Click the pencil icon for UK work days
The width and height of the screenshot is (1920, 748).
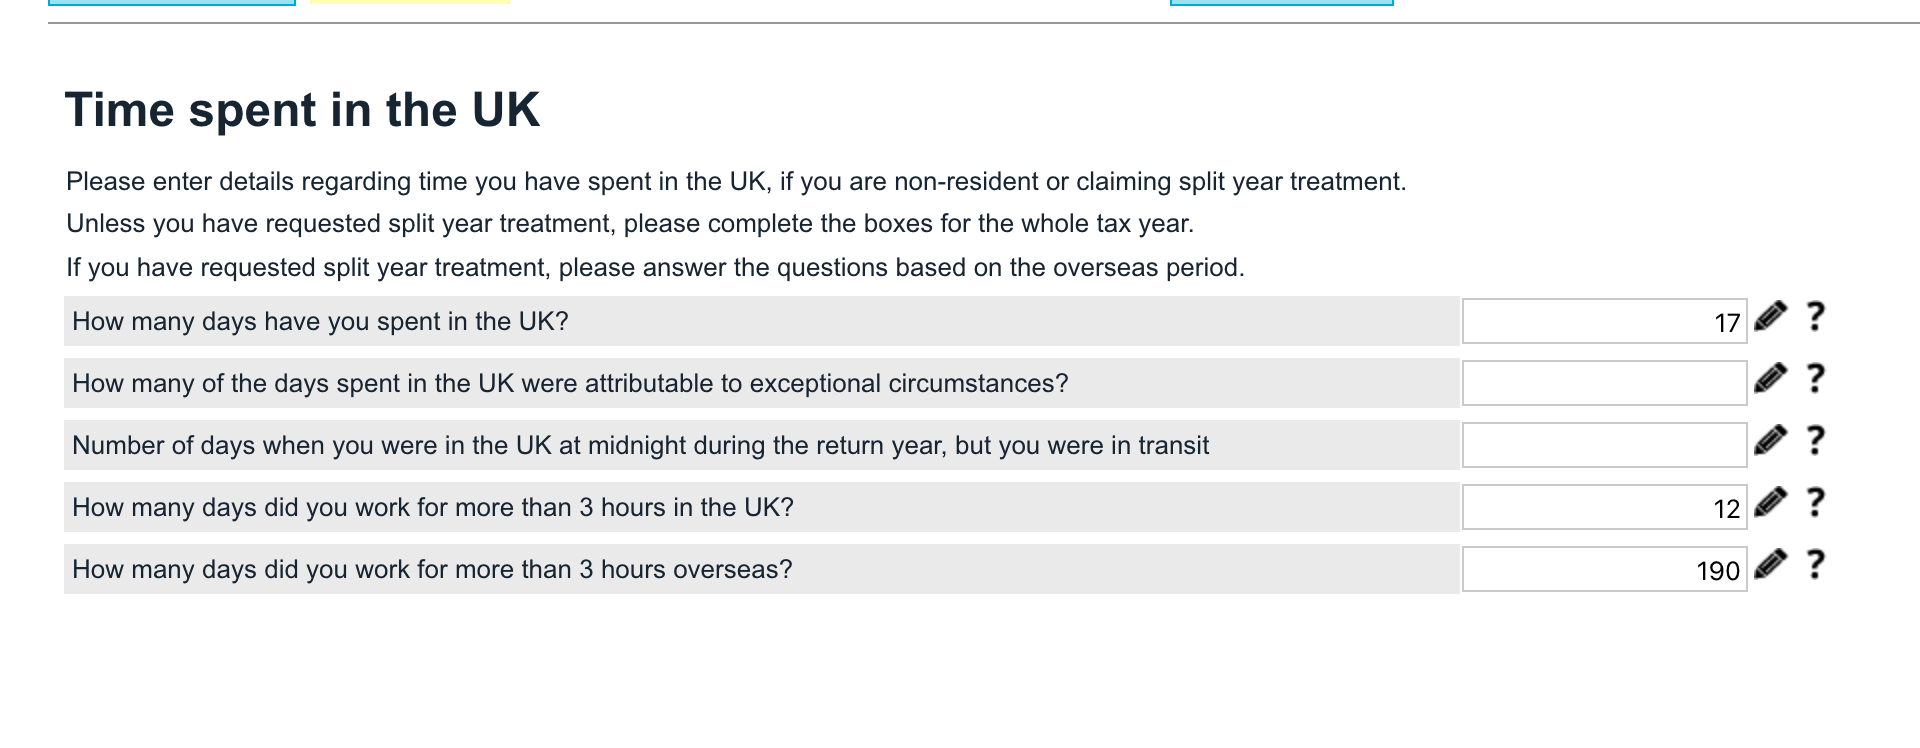(1770, 503)
